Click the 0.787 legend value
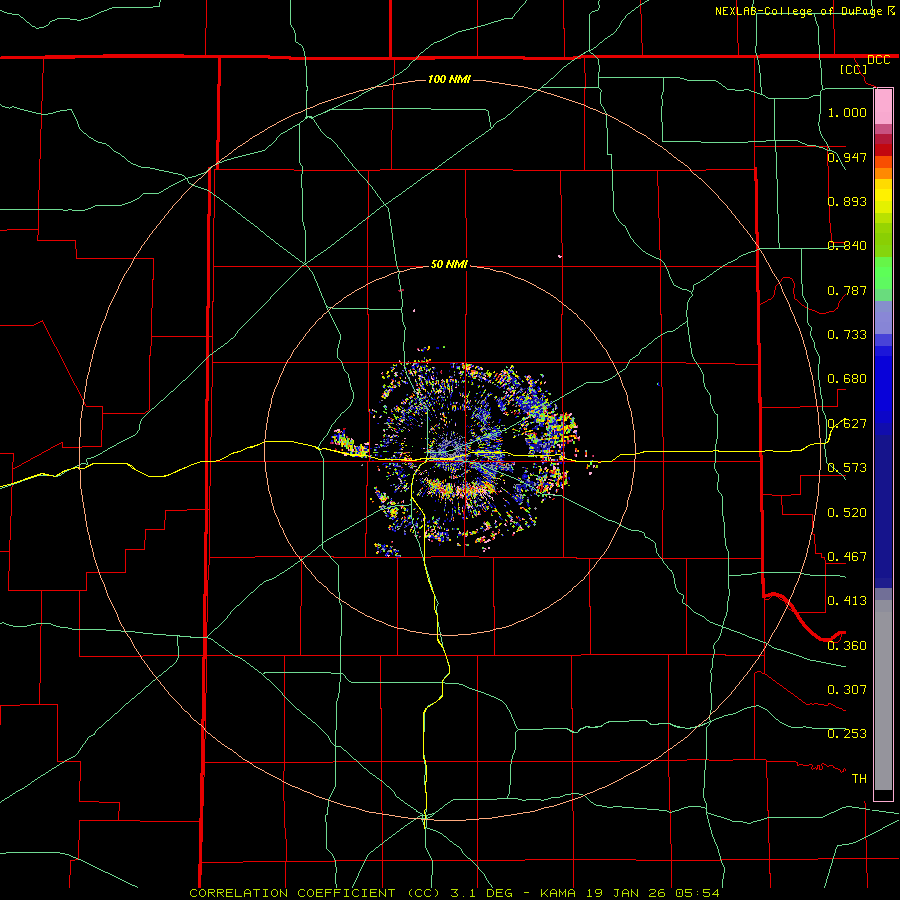 coord(847,290)
